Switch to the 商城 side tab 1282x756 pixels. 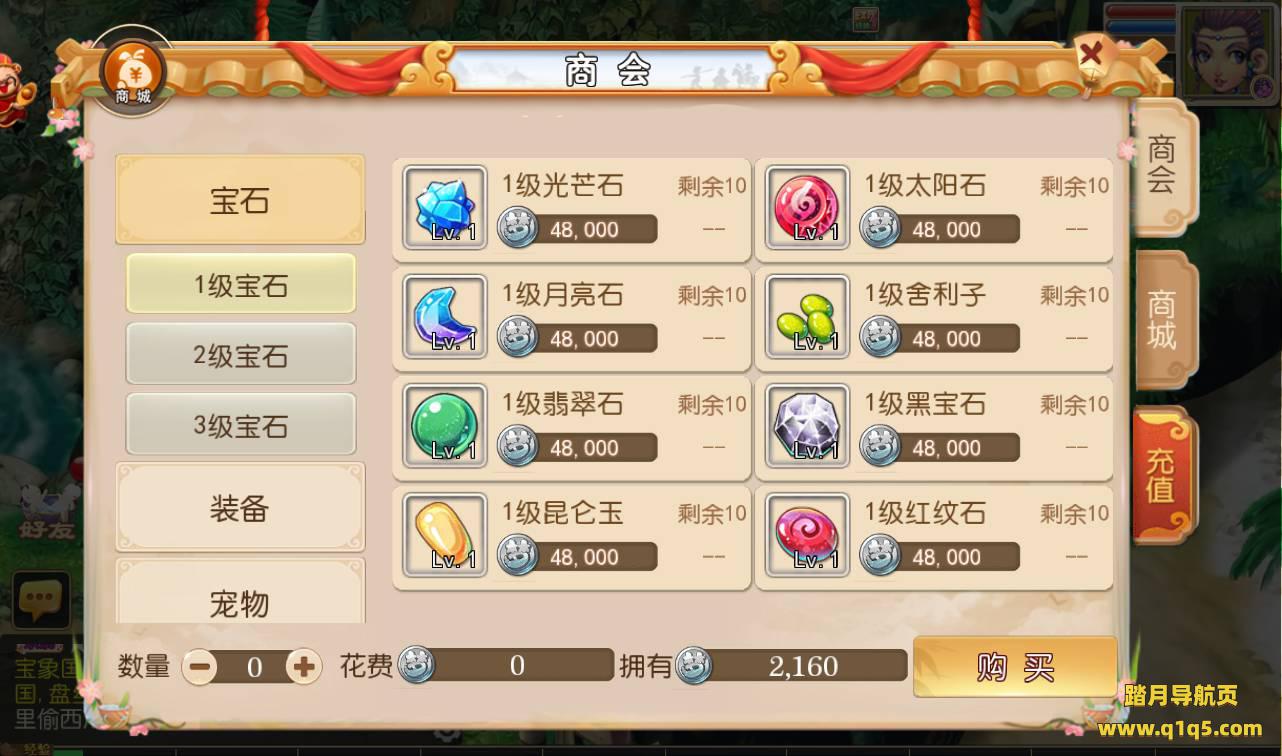(1162, 320)
